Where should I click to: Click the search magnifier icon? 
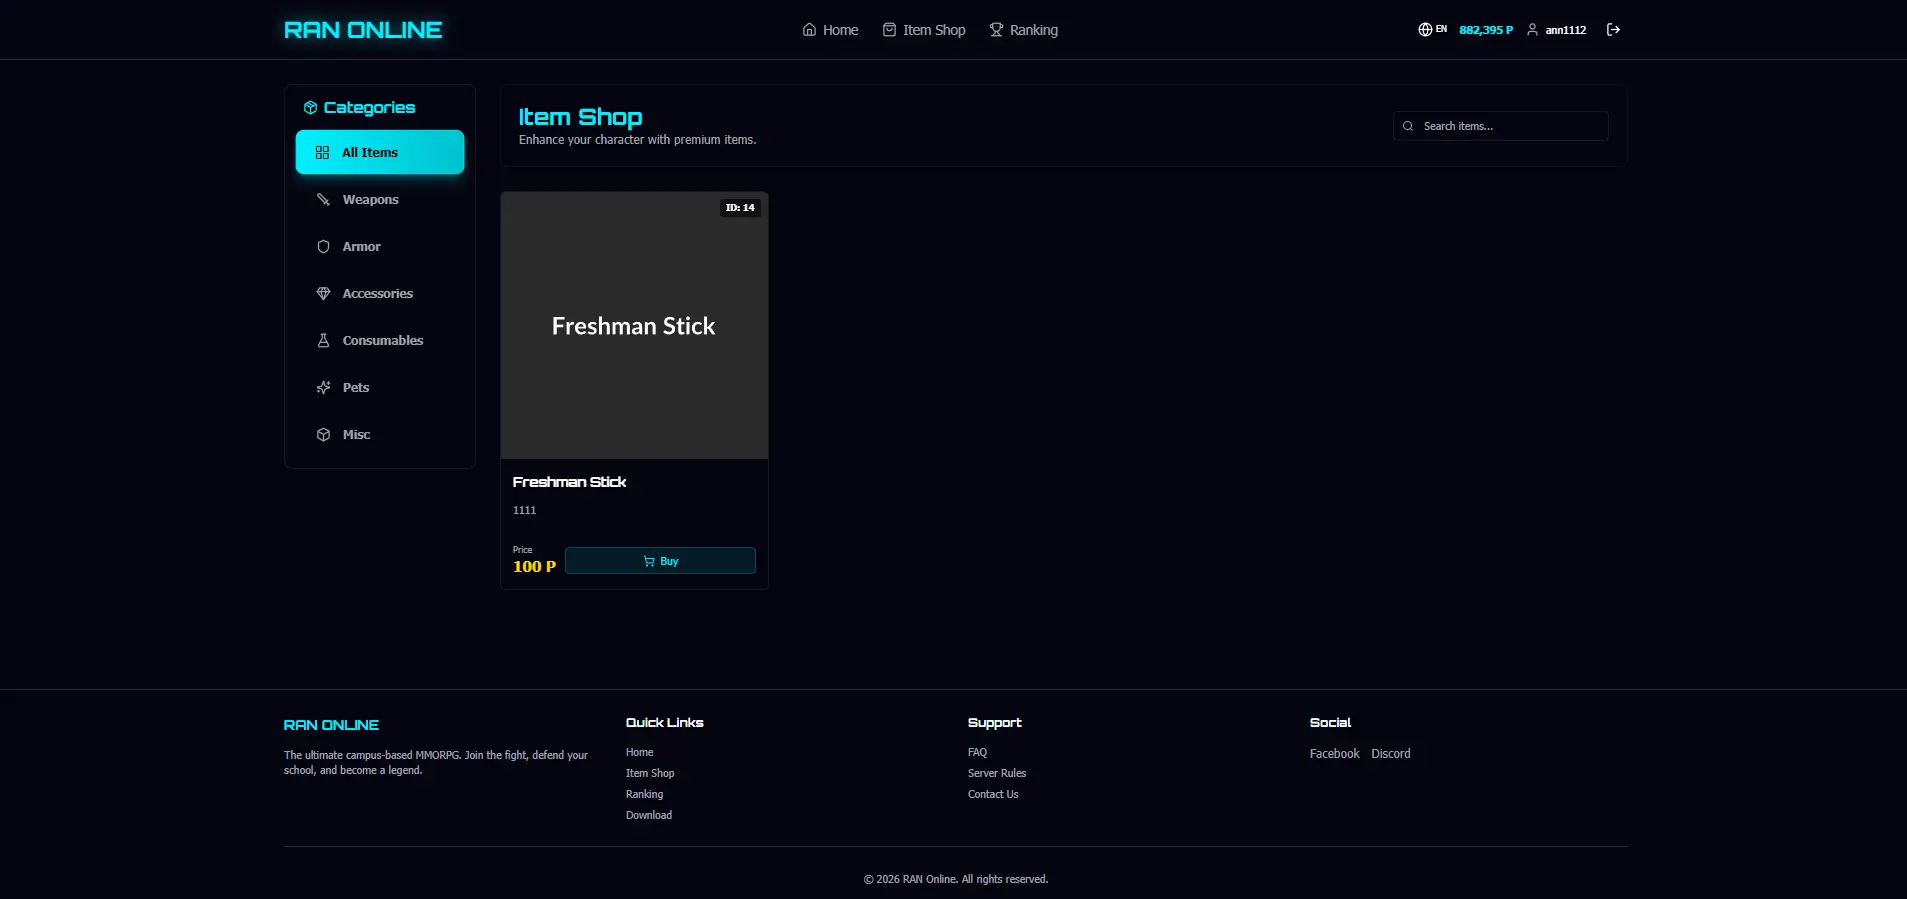[1408, 126]
